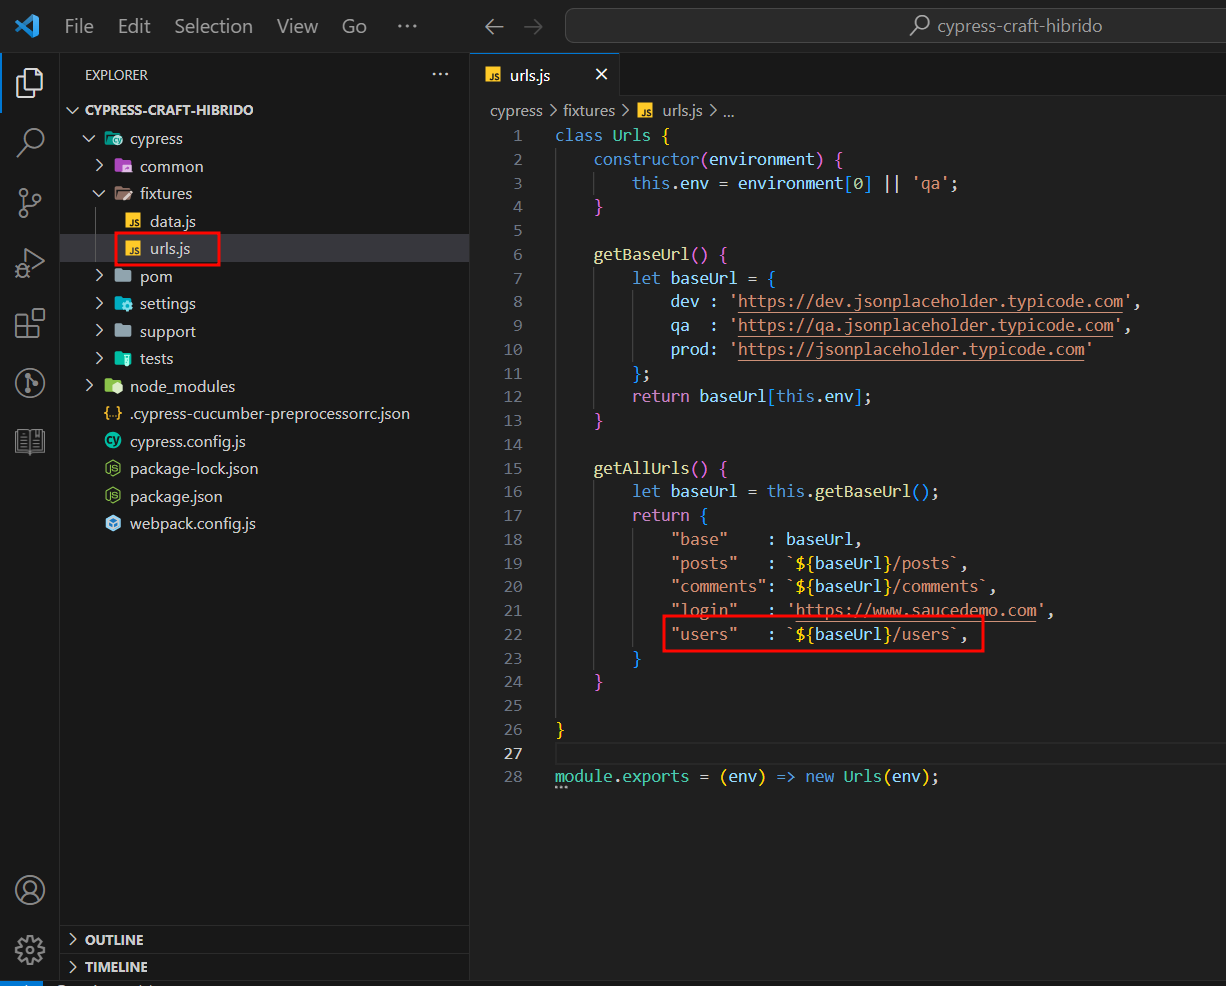The image size is (1226, 986).
Task: Click the breadcrumb ellipsis symbol segment
Action: [729, 112]
